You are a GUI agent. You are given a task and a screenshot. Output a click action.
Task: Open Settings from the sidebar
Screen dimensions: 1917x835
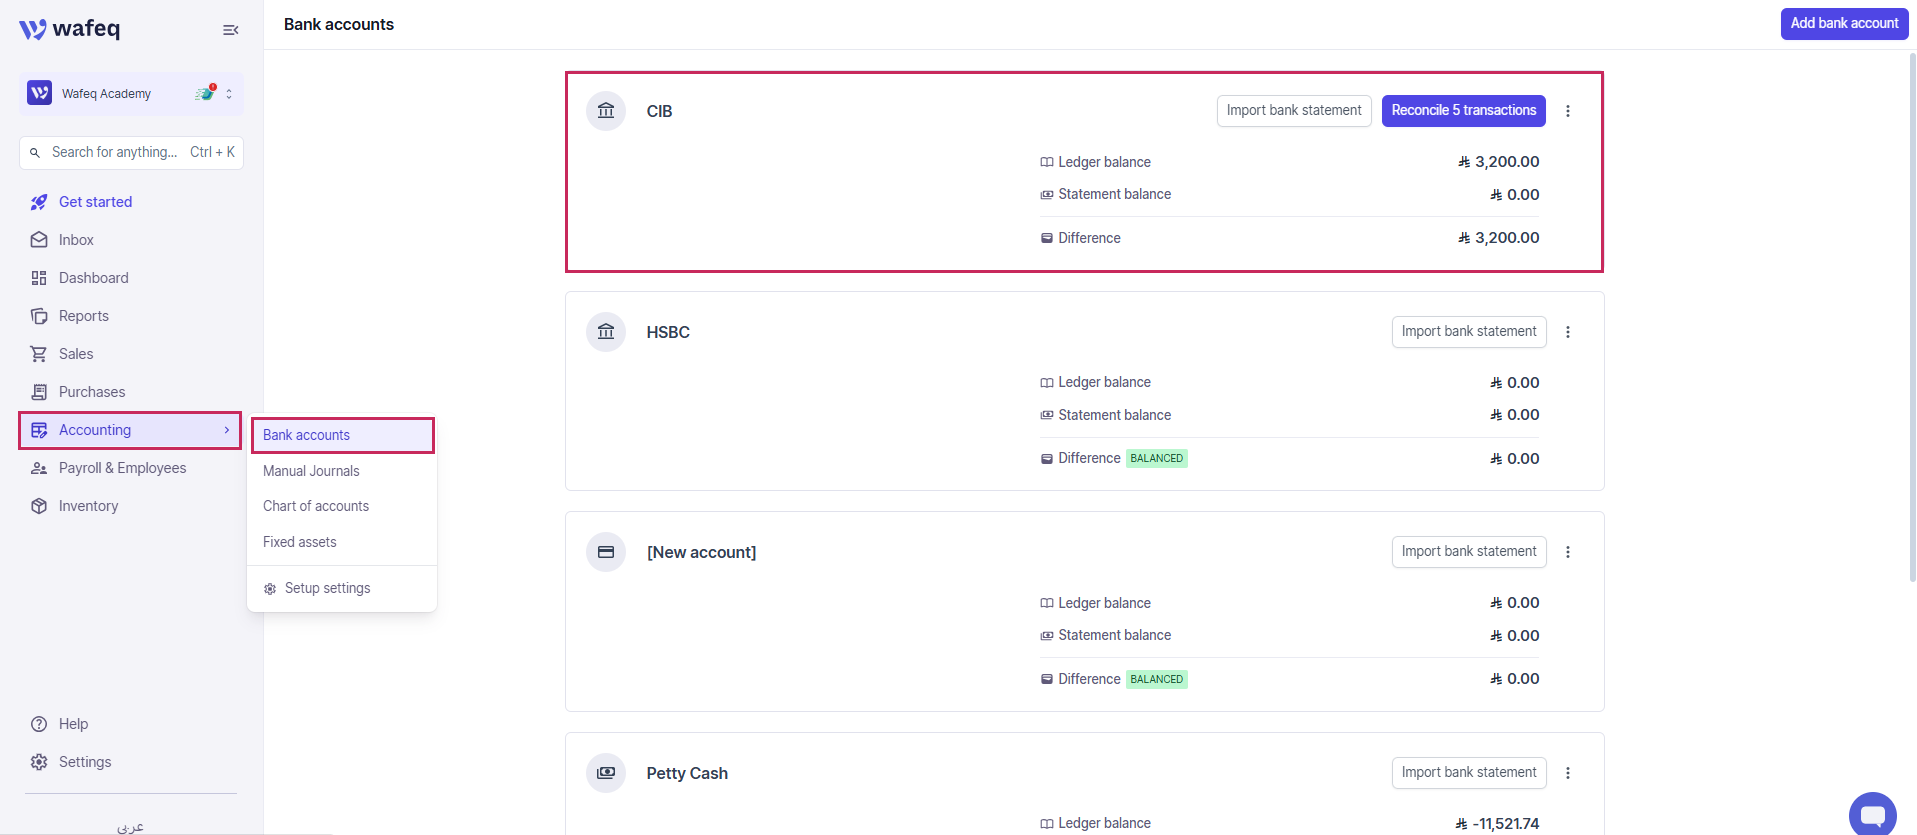(x=85, y=762)
